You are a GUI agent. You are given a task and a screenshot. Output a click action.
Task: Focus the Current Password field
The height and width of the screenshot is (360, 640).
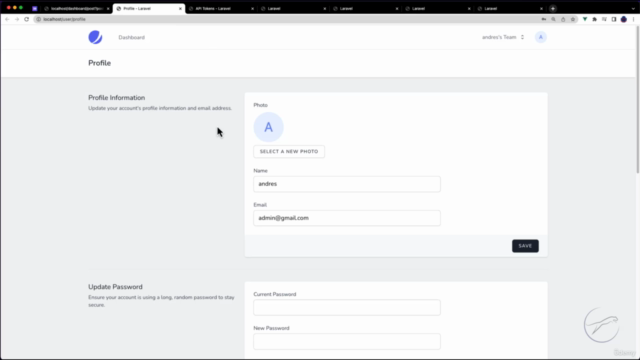(347, 307)
